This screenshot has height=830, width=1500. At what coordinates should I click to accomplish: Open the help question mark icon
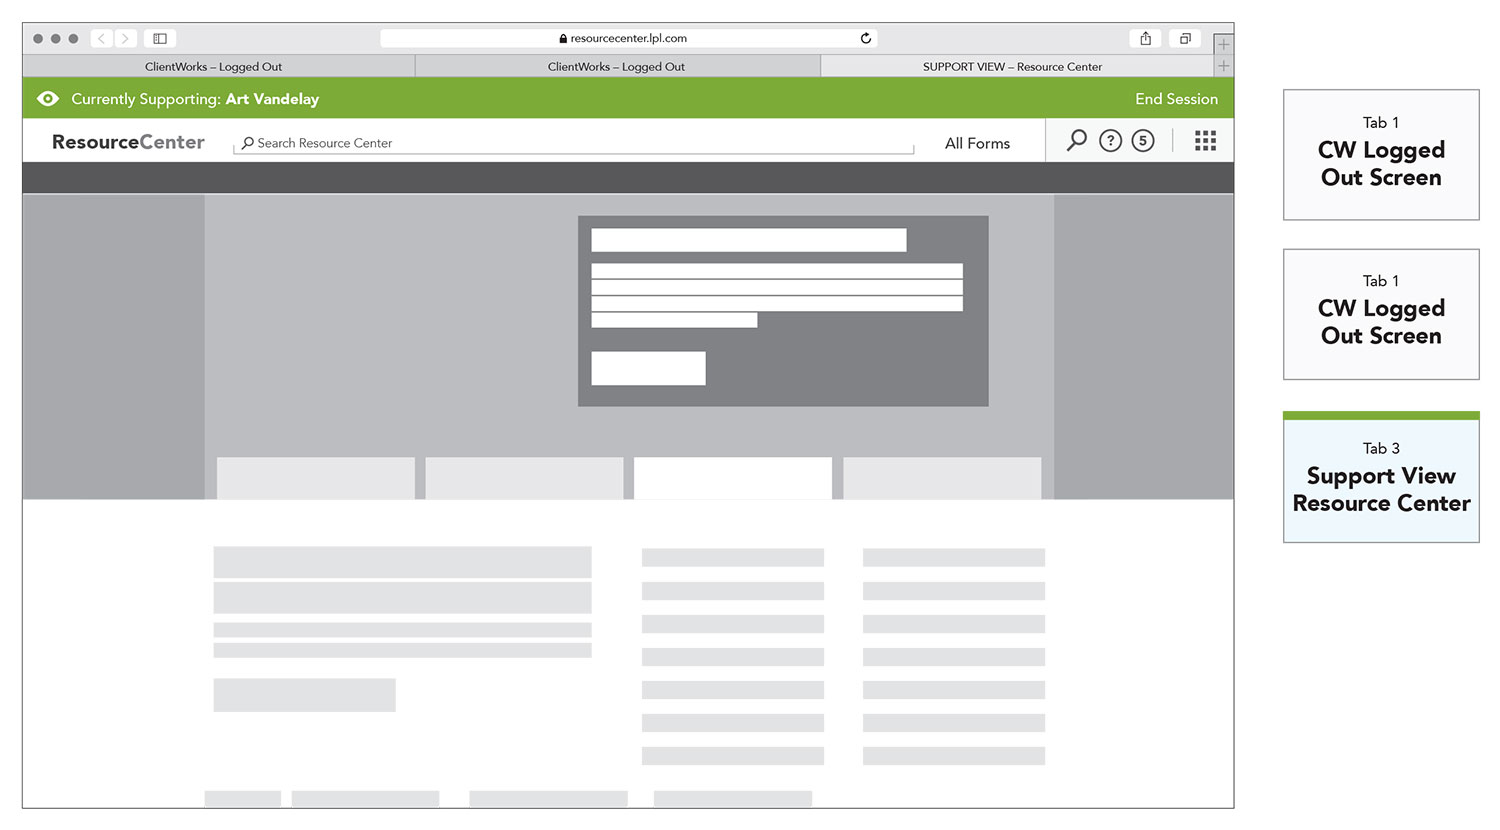click(x=1110, y=141)
